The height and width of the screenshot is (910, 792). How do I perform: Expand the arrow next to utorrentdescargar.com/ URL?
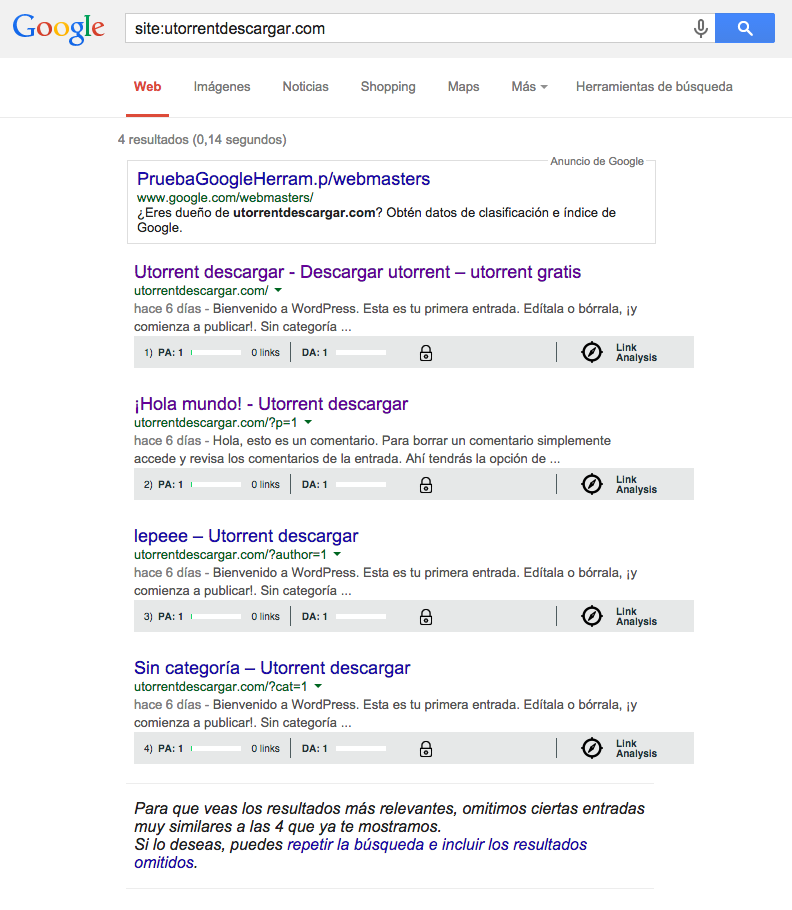(x=278, y=290)
